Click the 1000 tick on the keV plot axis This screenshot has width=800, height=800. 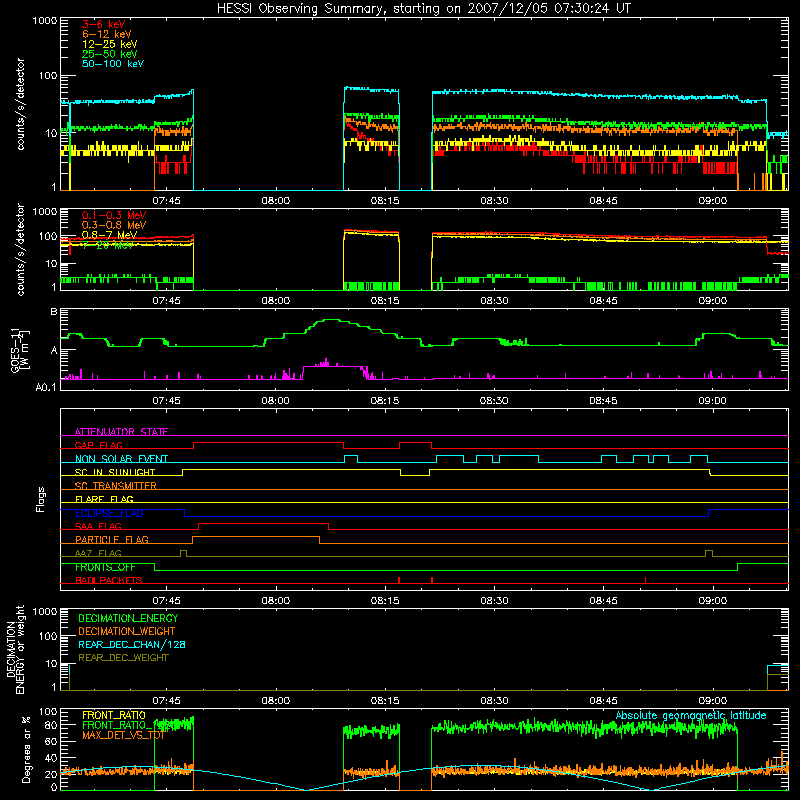(x=44, y=21)
